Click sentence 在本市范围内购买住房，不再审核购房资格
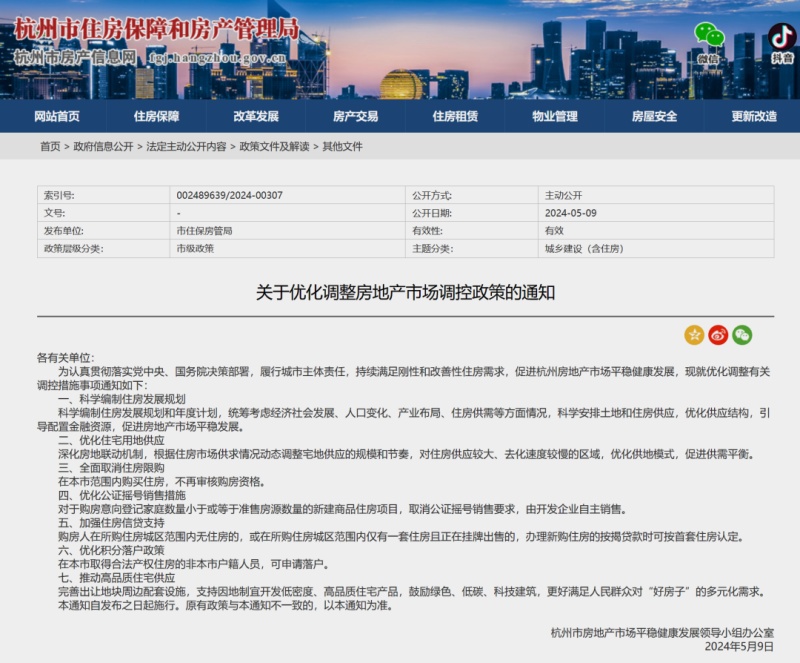Viewport: 800px width, 663px height. point(162,481)
